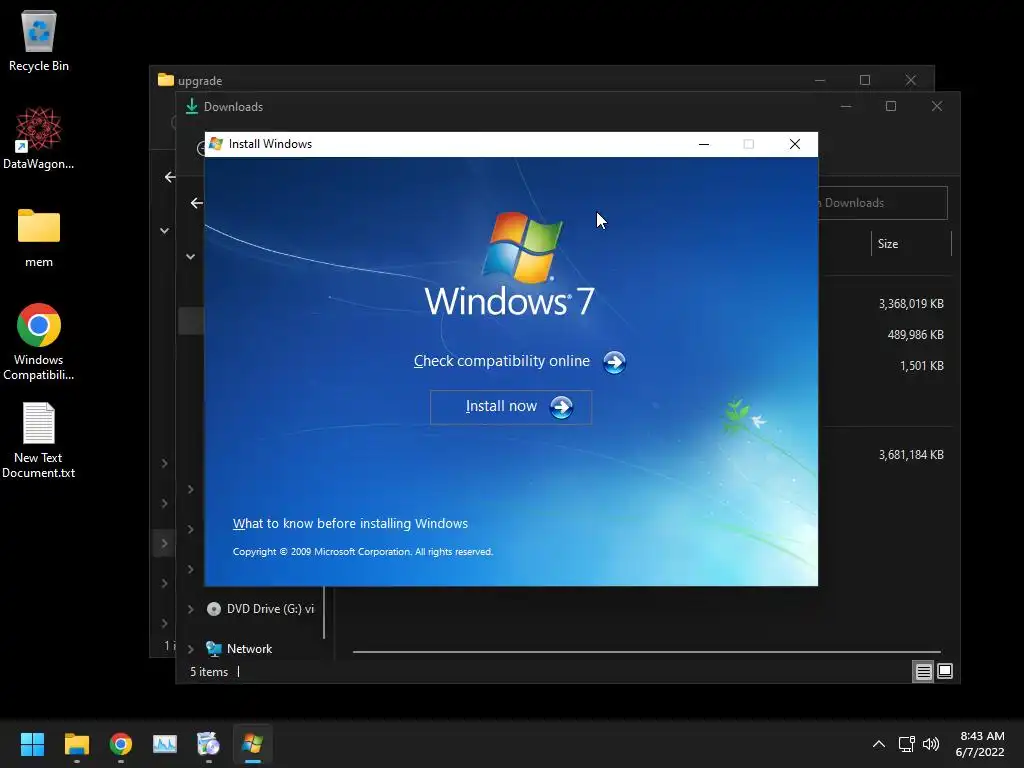The height and width of the screenshot is (768, 1024).
Task: Open What to know before installing Windows
Action: [350, 524]
